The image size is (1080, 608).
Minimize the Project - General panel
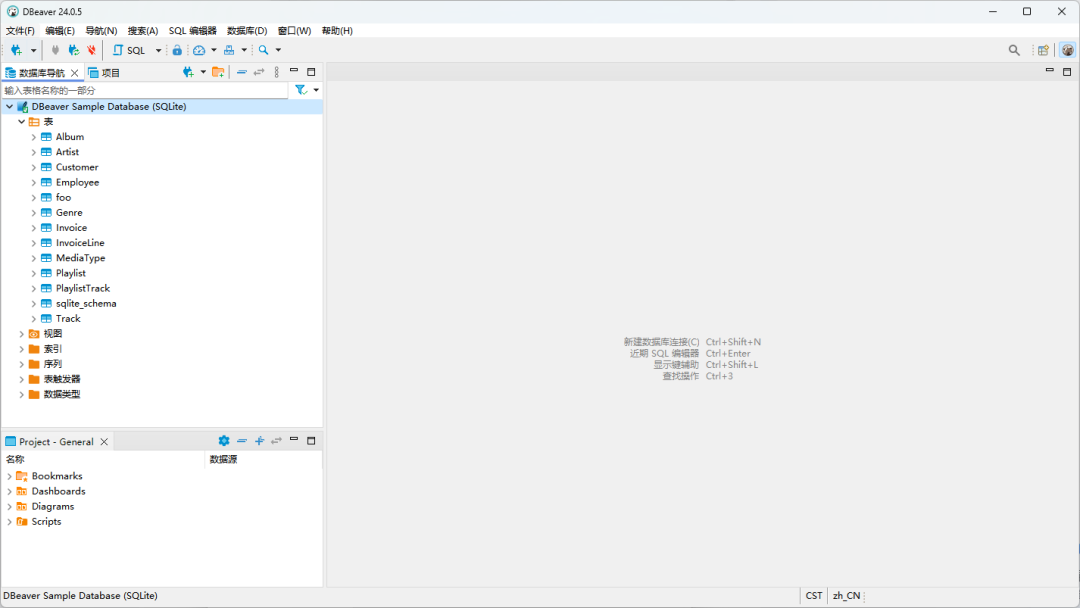[294, 439]
